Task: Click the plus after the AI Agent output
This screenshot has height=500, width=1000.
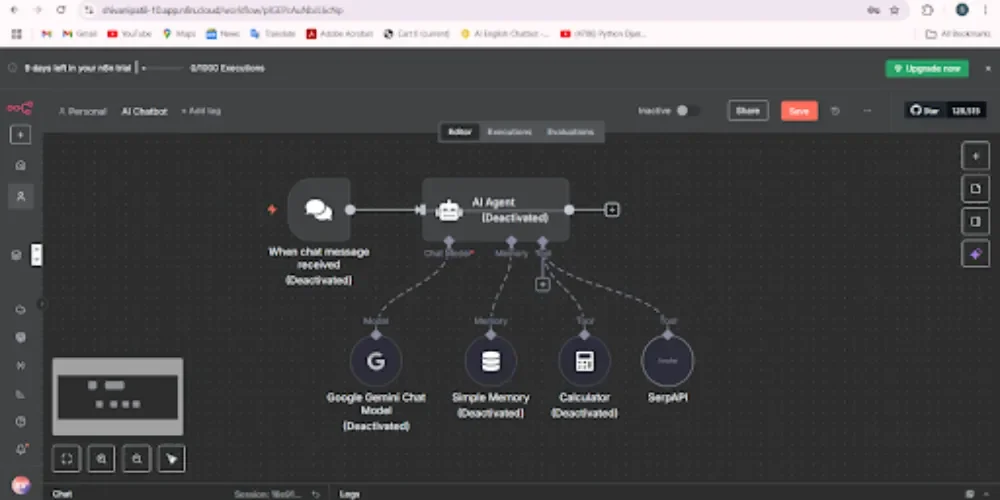Action: coord(612,210)
